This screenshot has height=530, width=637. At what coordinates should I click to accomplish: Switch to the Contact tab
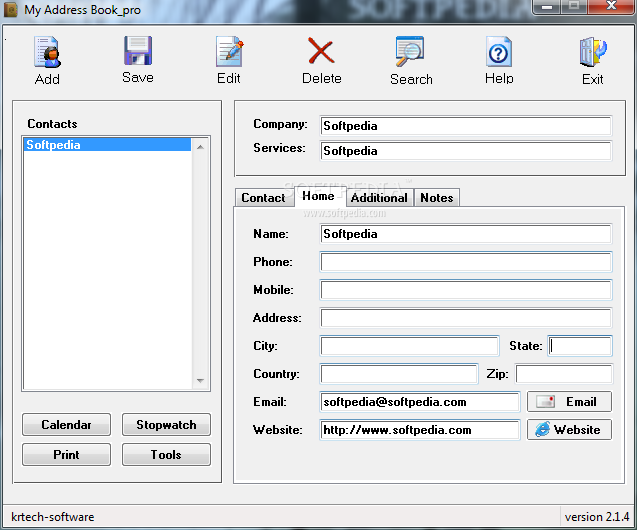tap(264, 198)
